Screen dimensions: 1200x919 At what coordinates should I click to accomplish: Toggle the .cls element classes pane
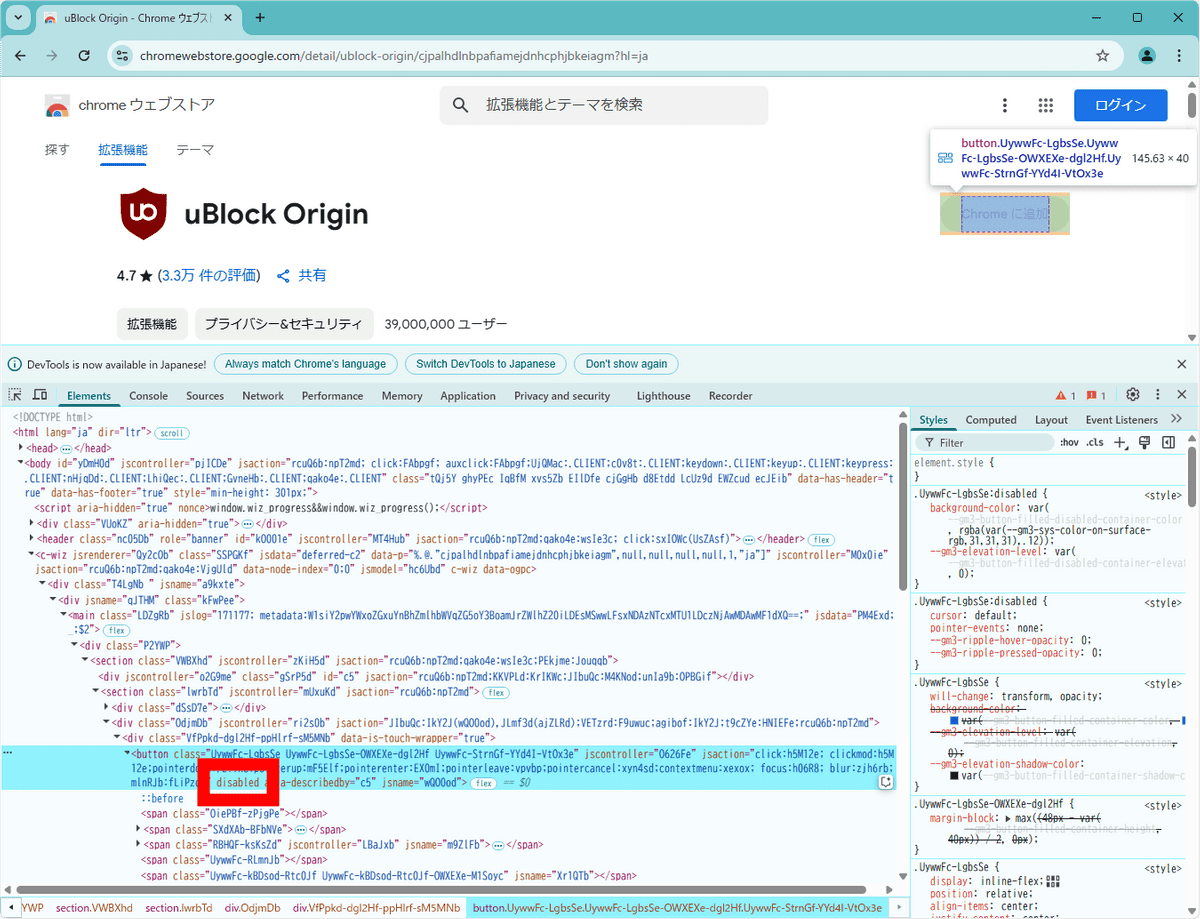pos(1095,442)
